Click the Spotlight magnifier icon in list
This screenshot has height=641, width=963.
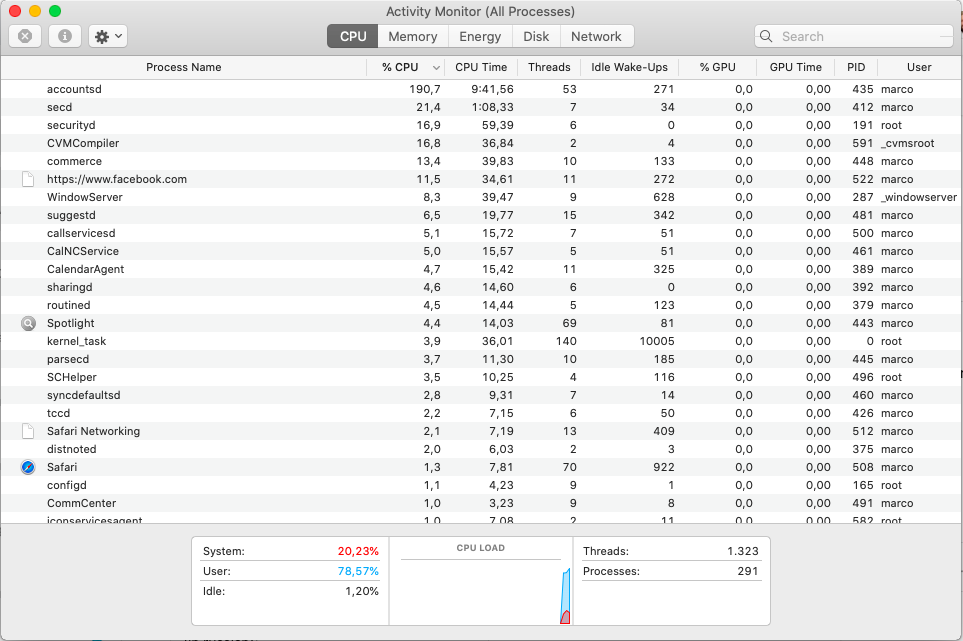click(28, 324)
